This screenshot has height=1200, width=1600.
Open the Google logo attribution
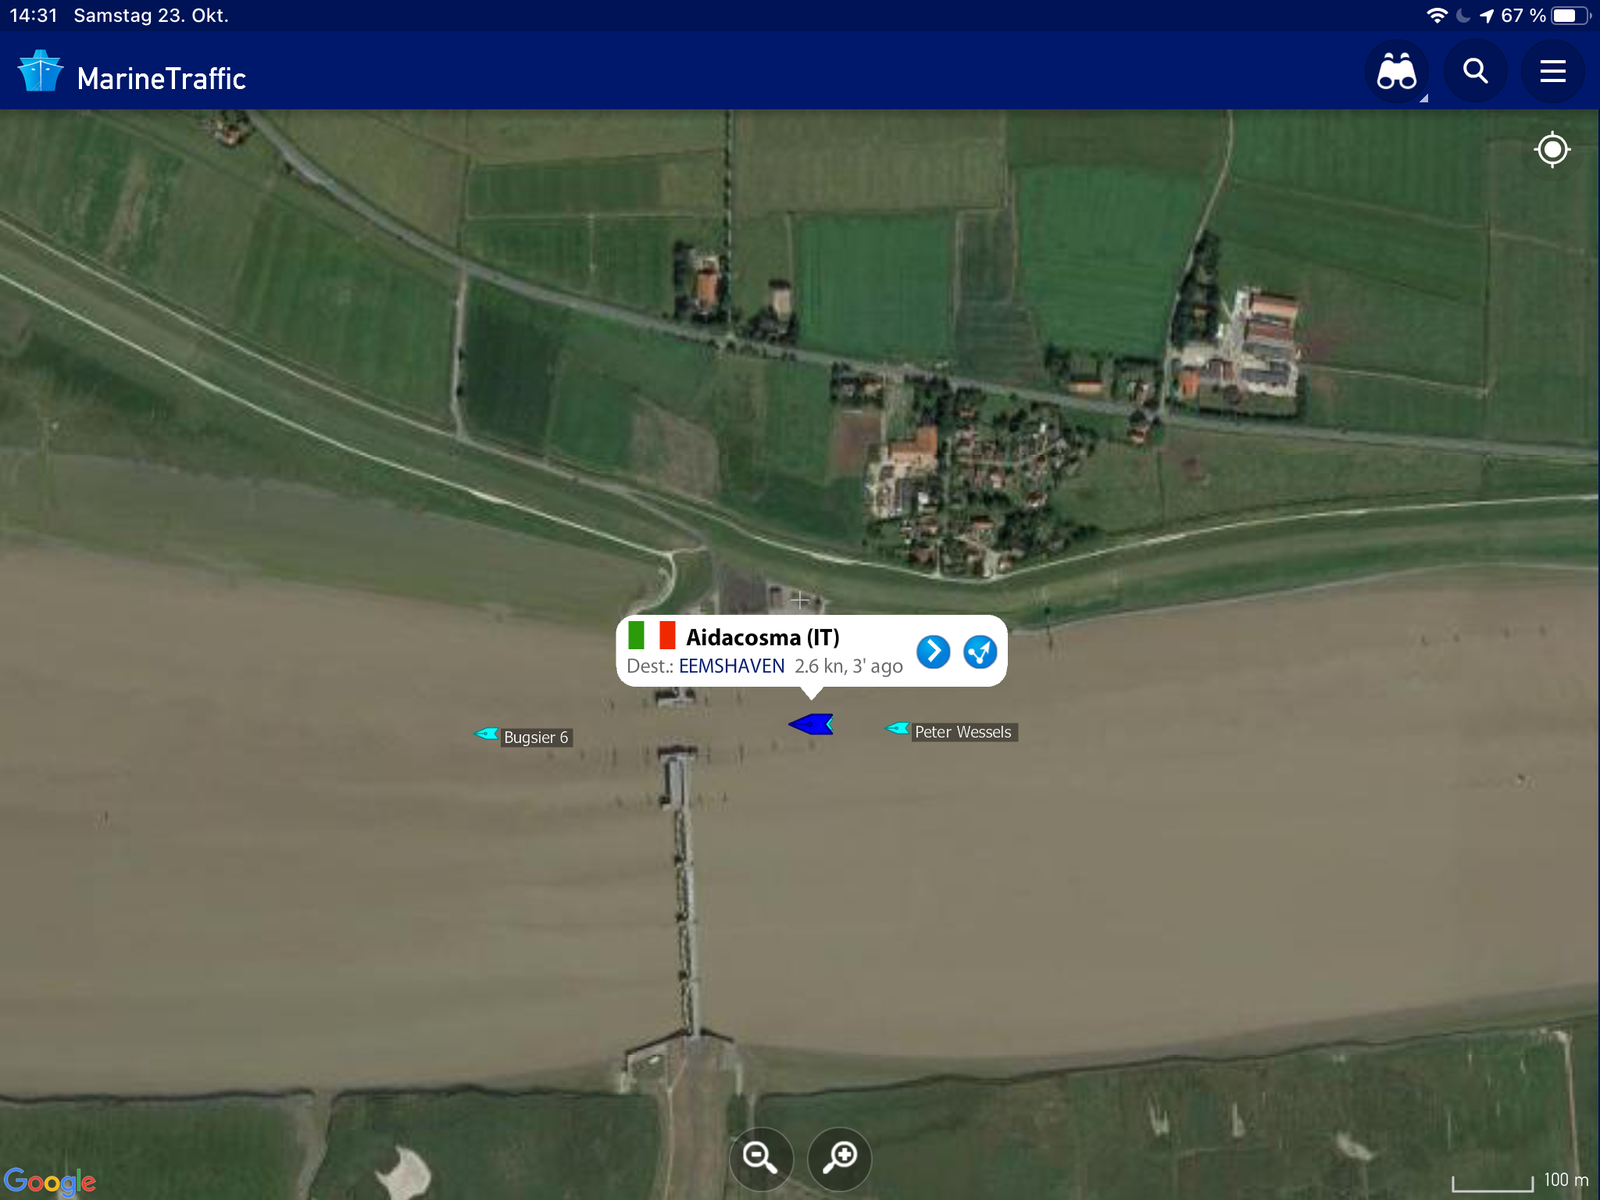[50, 1181]
